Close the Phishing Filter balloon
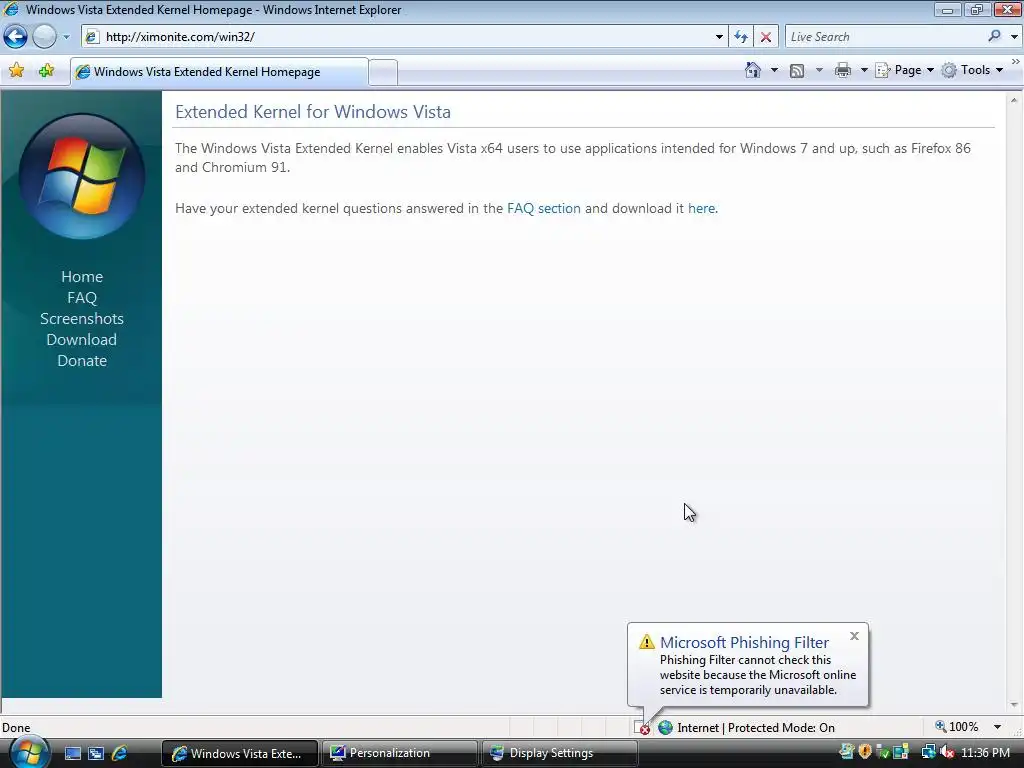 [854, 636]
